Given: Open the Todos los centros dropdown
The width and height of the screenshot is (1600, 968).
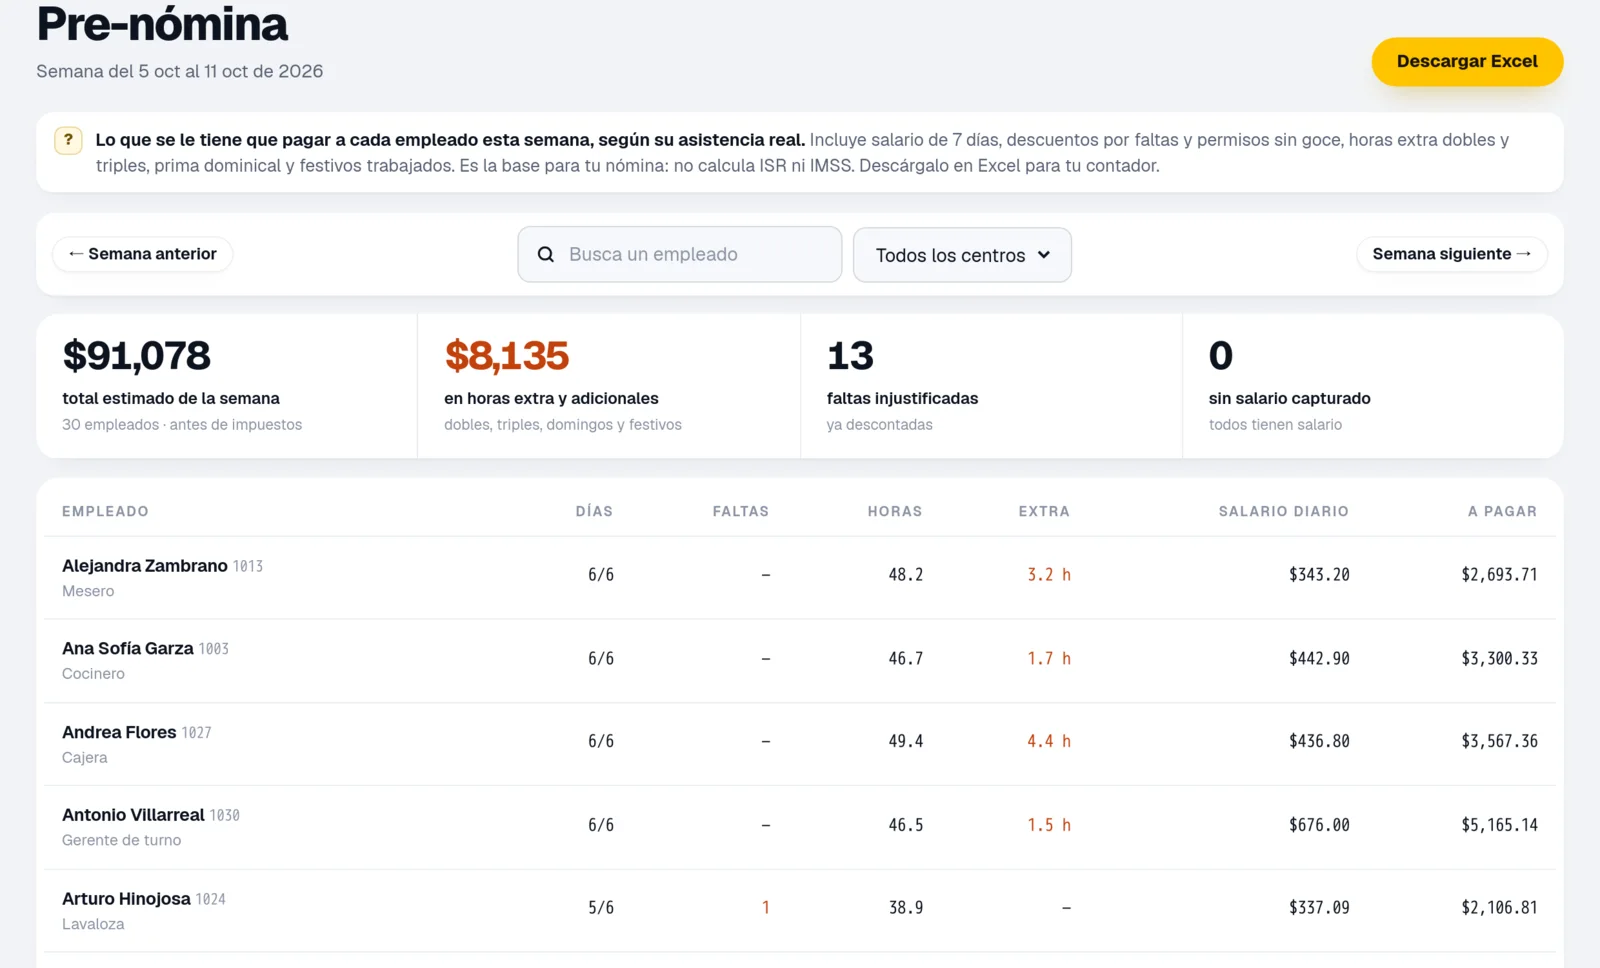Looking at the screenshot, I should pos(962,255).
